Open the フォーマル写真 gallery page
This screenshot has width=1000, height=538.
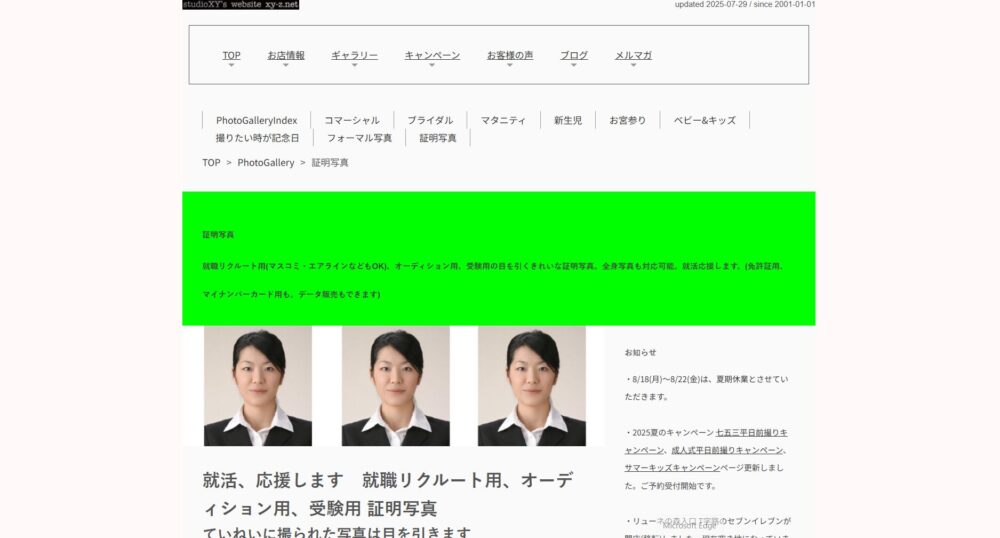tap(359, 138)
